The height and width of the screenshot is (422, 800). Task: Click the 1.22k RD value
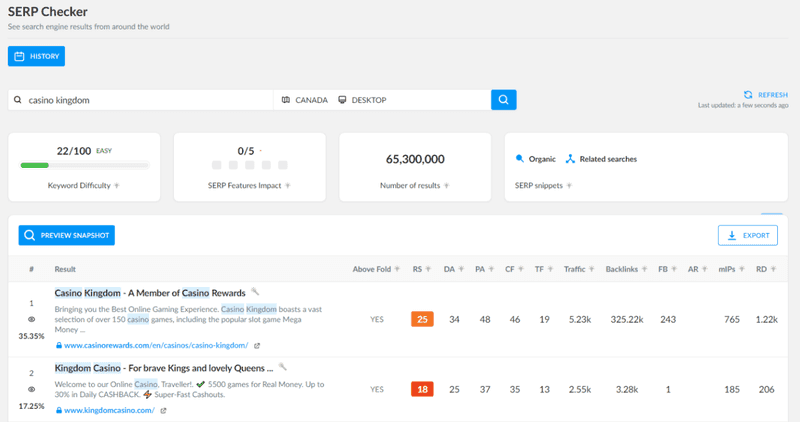click(766, 319)
